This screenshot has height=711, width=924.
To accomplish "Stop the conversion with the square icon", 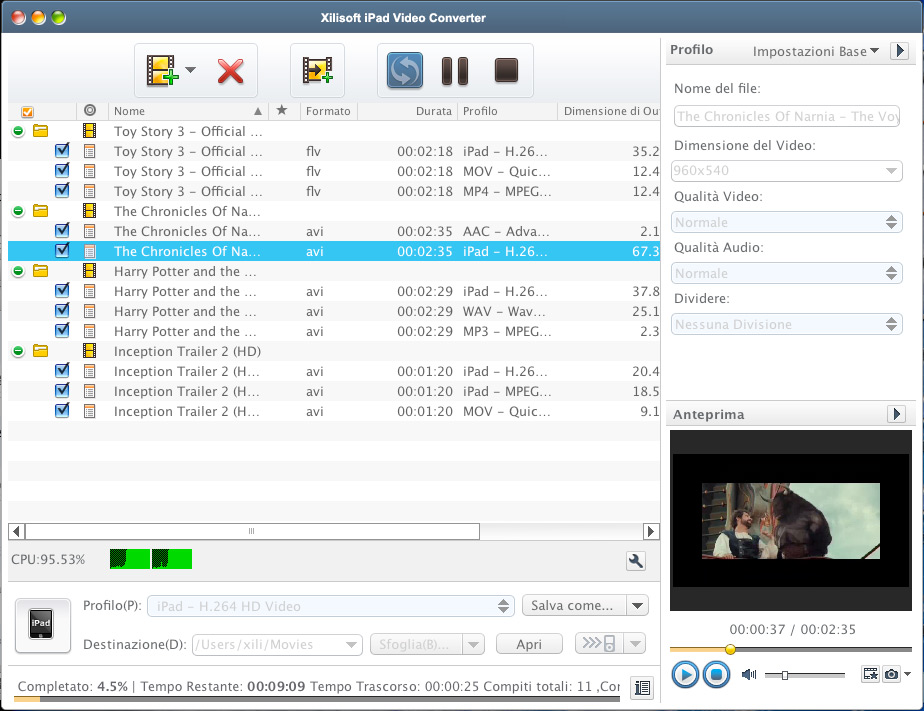I will pos(506,71).
